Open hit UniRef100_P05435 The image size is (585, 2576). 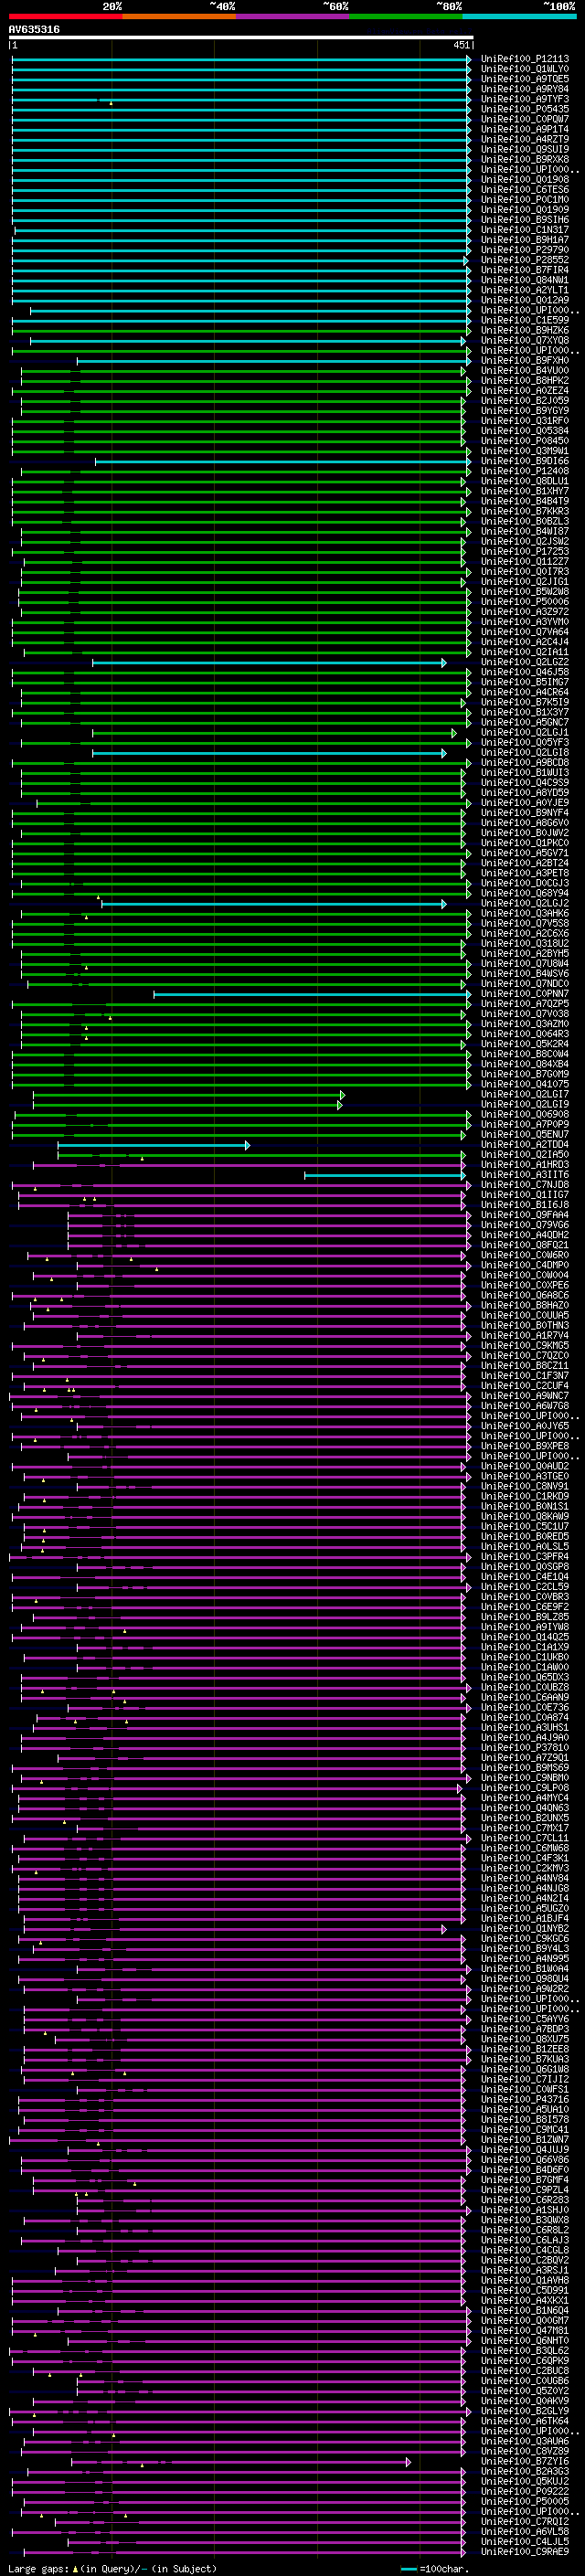pos(525,109)
